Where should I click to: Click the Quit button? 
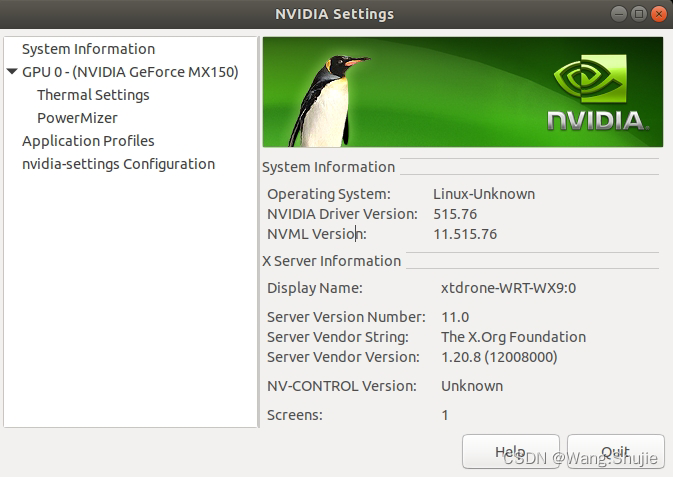(615, 452)
